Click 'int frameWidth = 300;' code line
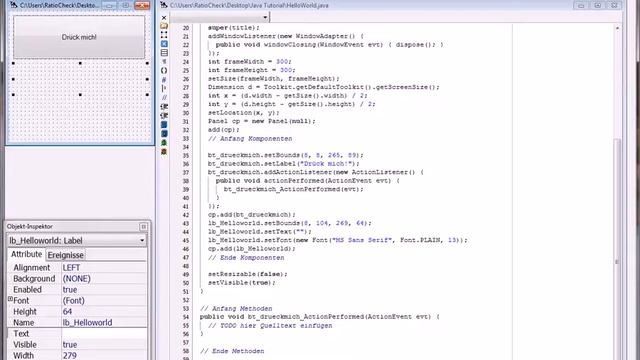The width and height of the screenshot is (640, 360). coord(250,62)
